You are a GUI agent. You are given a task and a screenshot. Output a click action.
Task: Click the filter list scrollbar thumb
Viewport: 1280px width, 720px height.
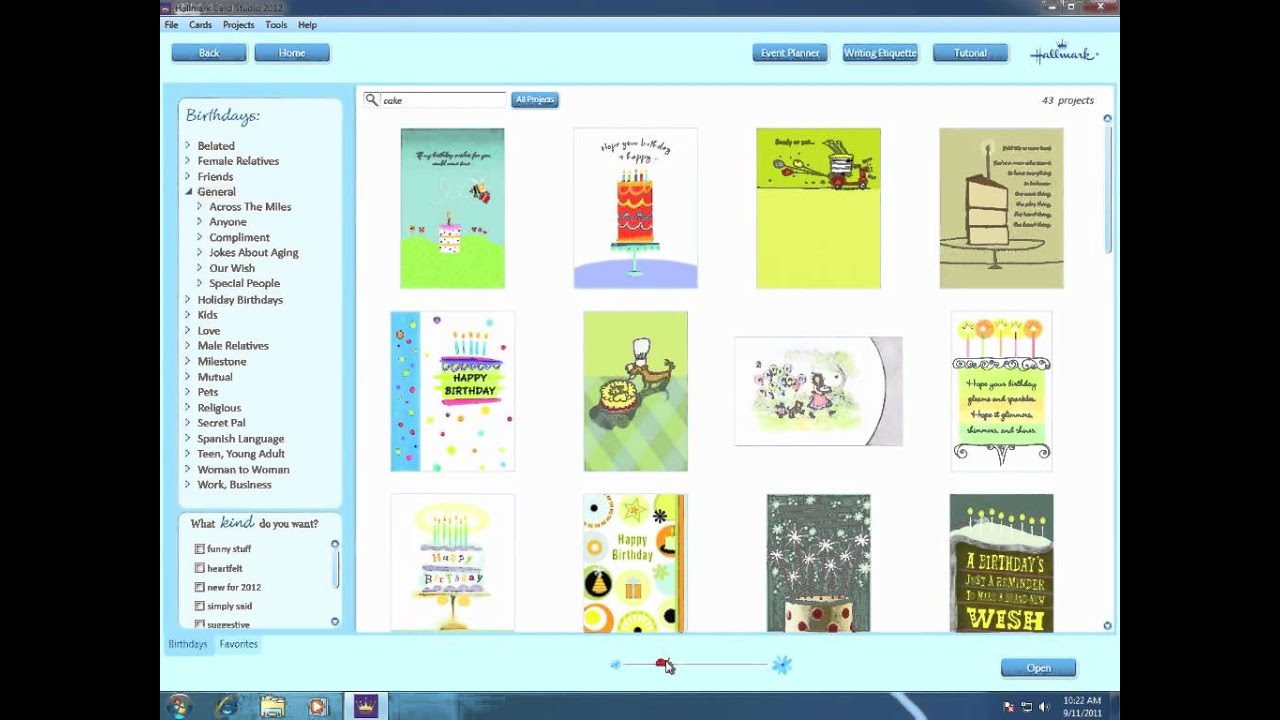coord(335,569)
